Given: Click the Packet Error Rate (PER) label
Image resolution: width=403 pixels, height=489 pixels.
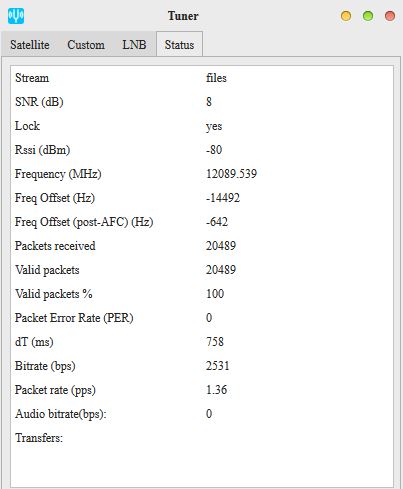Looking at the screenshot, I should point(74,318).
